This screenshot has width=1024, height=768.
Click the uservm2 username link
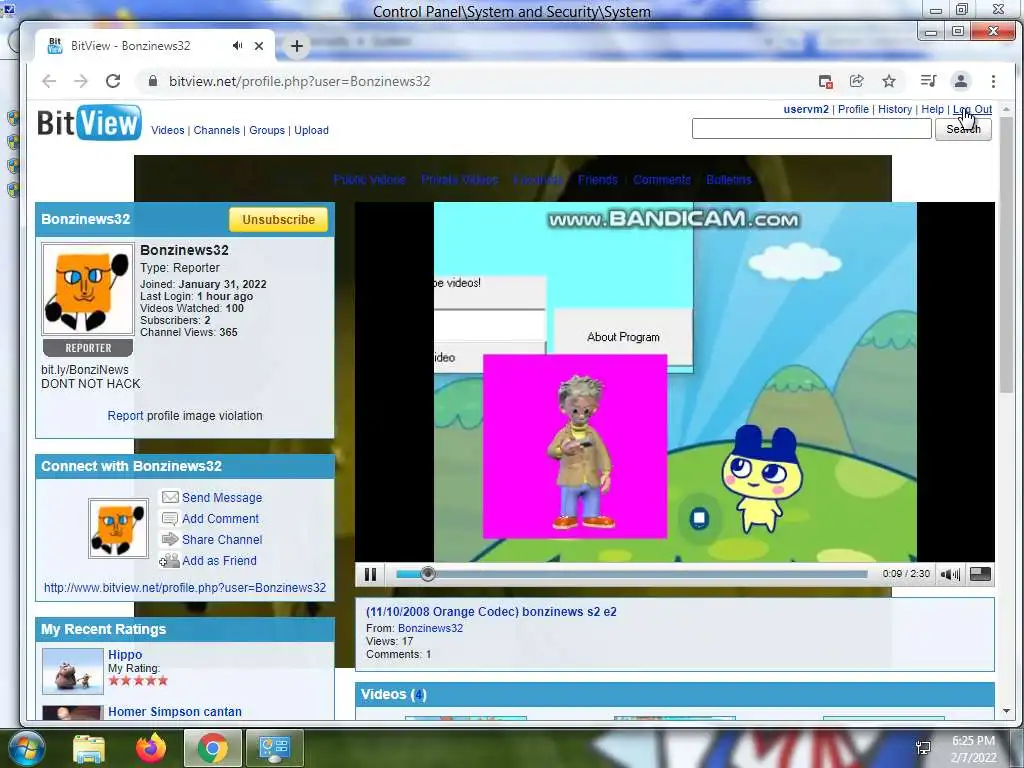point(806,109)
